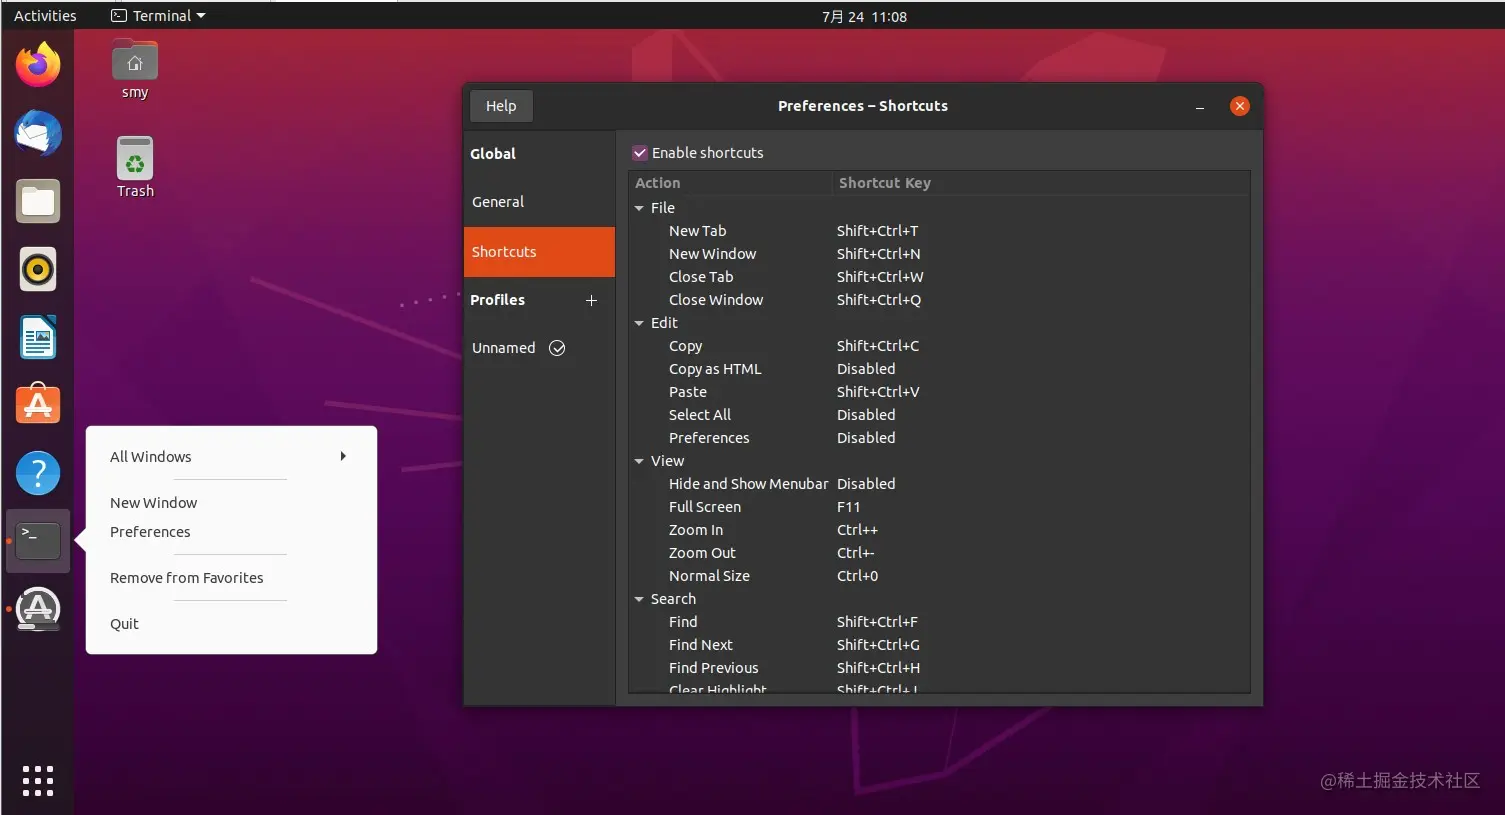Minimize the Preferences window
The width and height of the screenshot is (1505, 815).
(x=1199, y=106)
